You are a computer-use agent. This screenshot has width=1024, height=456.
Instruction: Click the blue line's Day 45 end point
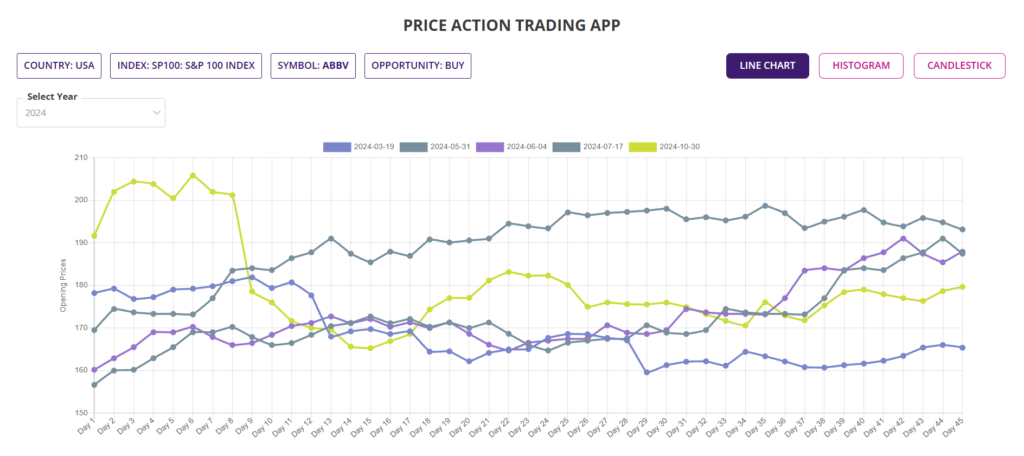point(962,348)
